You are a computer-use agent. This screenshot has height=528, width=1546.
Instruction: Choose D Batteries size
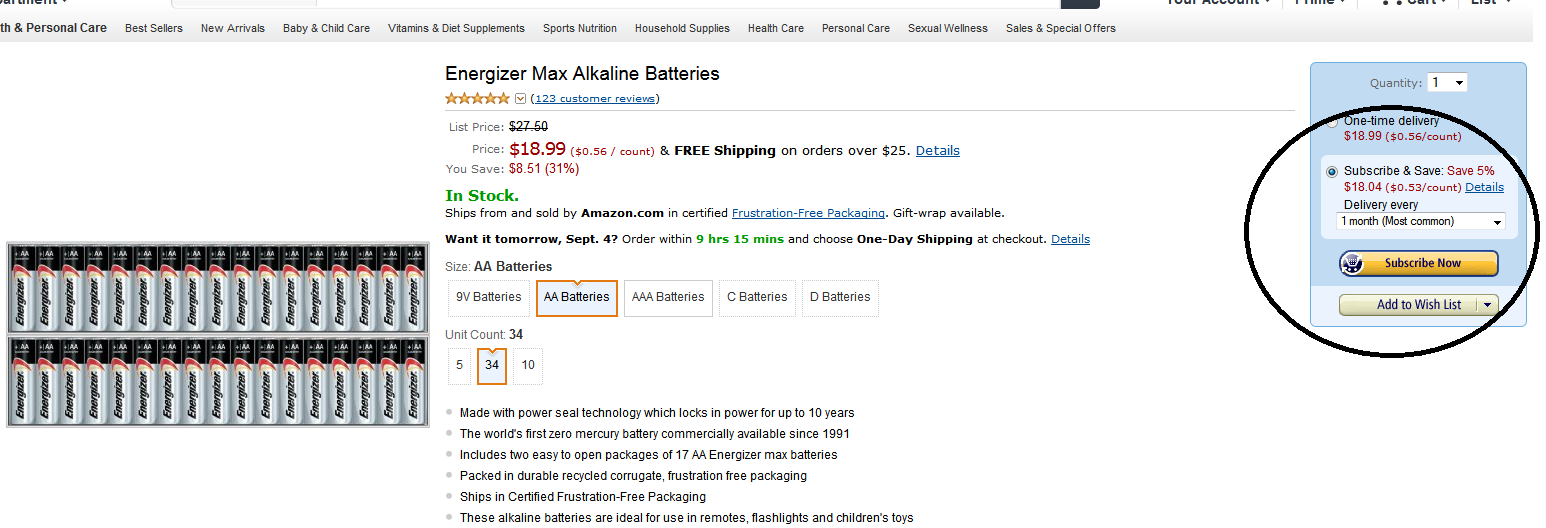pos(840,297)
